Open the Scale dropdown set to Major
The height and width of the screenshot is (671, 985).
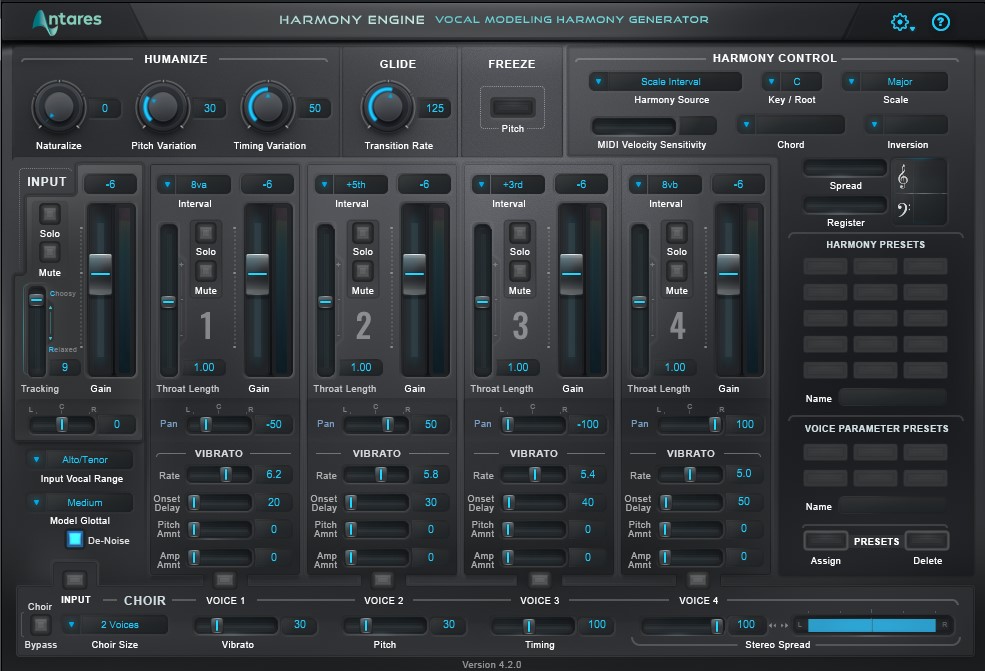click(x=894, y=81)
